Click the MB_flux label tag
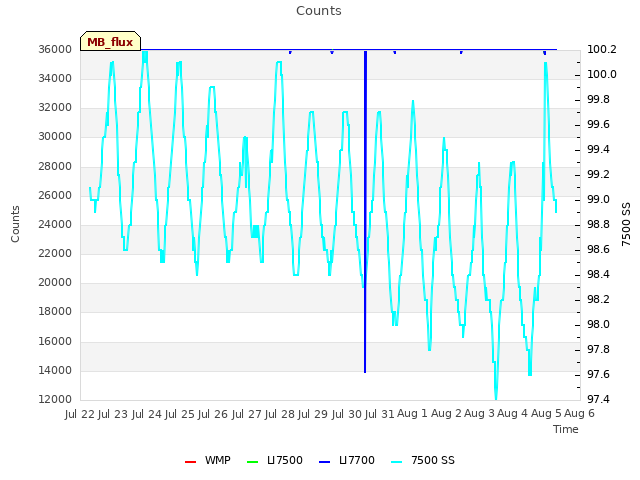 110,41
